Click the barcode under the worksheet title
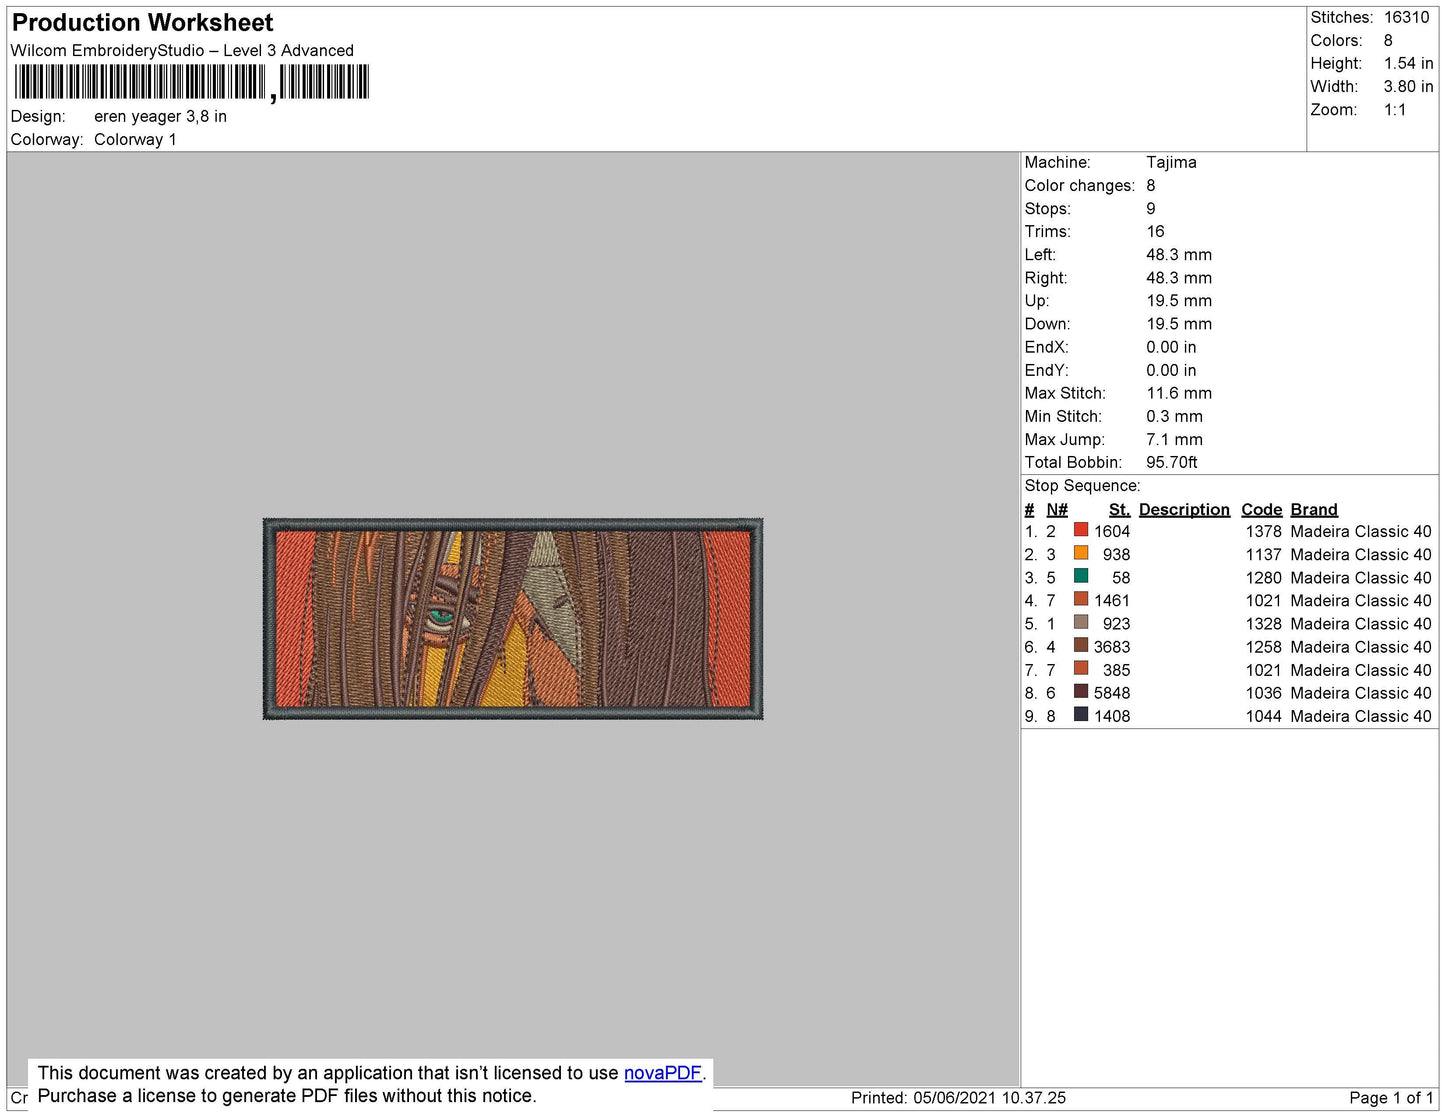 pos(192,82)
